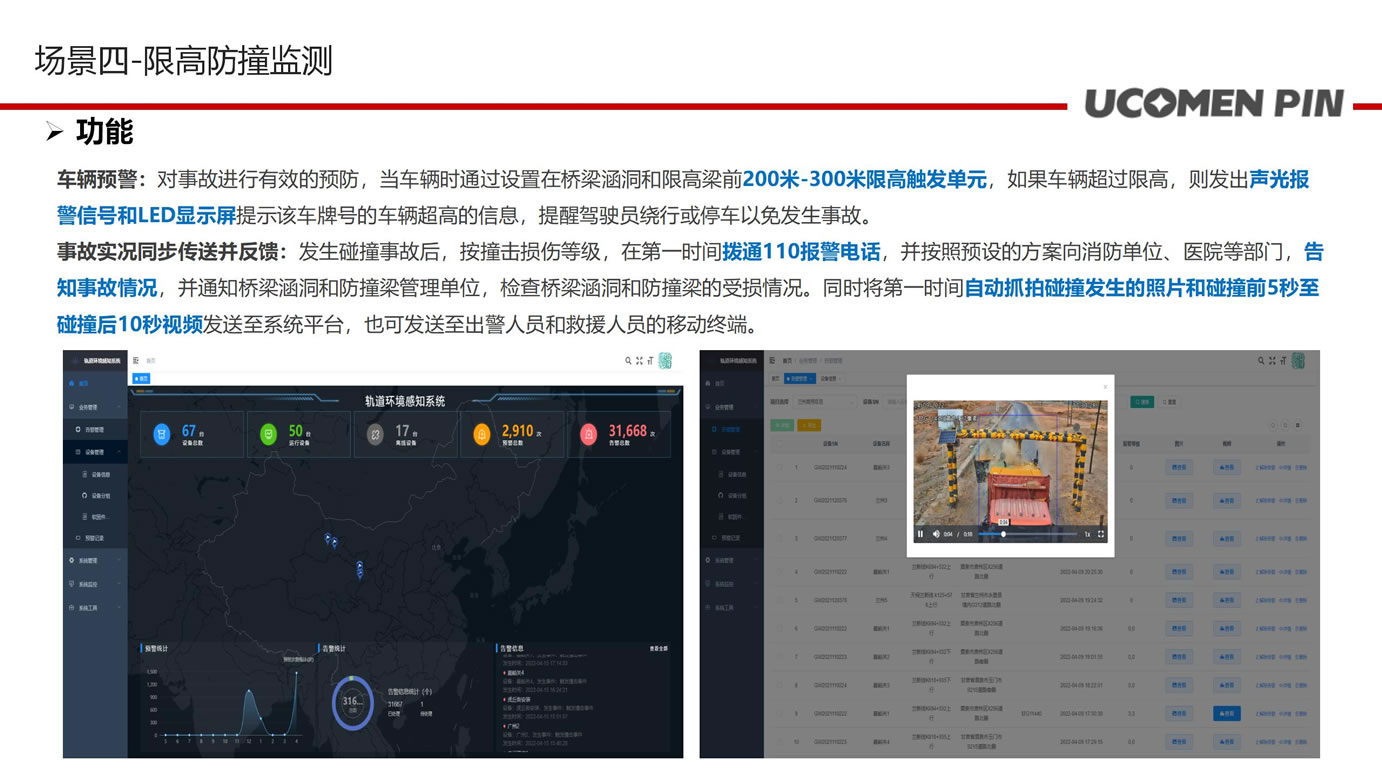Click red 告警总数 31,668 alarm icon
Screen dimensions: 1382x778
click(x=590, y=434)
